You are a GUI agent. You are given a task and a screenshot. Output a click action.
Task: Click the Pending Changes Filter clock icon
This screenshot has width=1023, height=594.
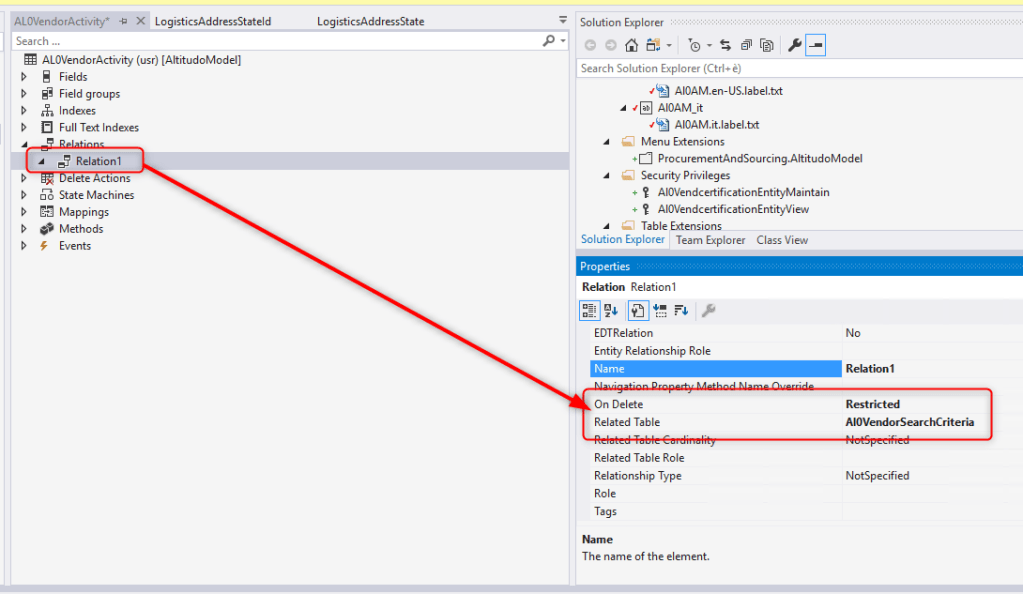click(x=694, y=45)
